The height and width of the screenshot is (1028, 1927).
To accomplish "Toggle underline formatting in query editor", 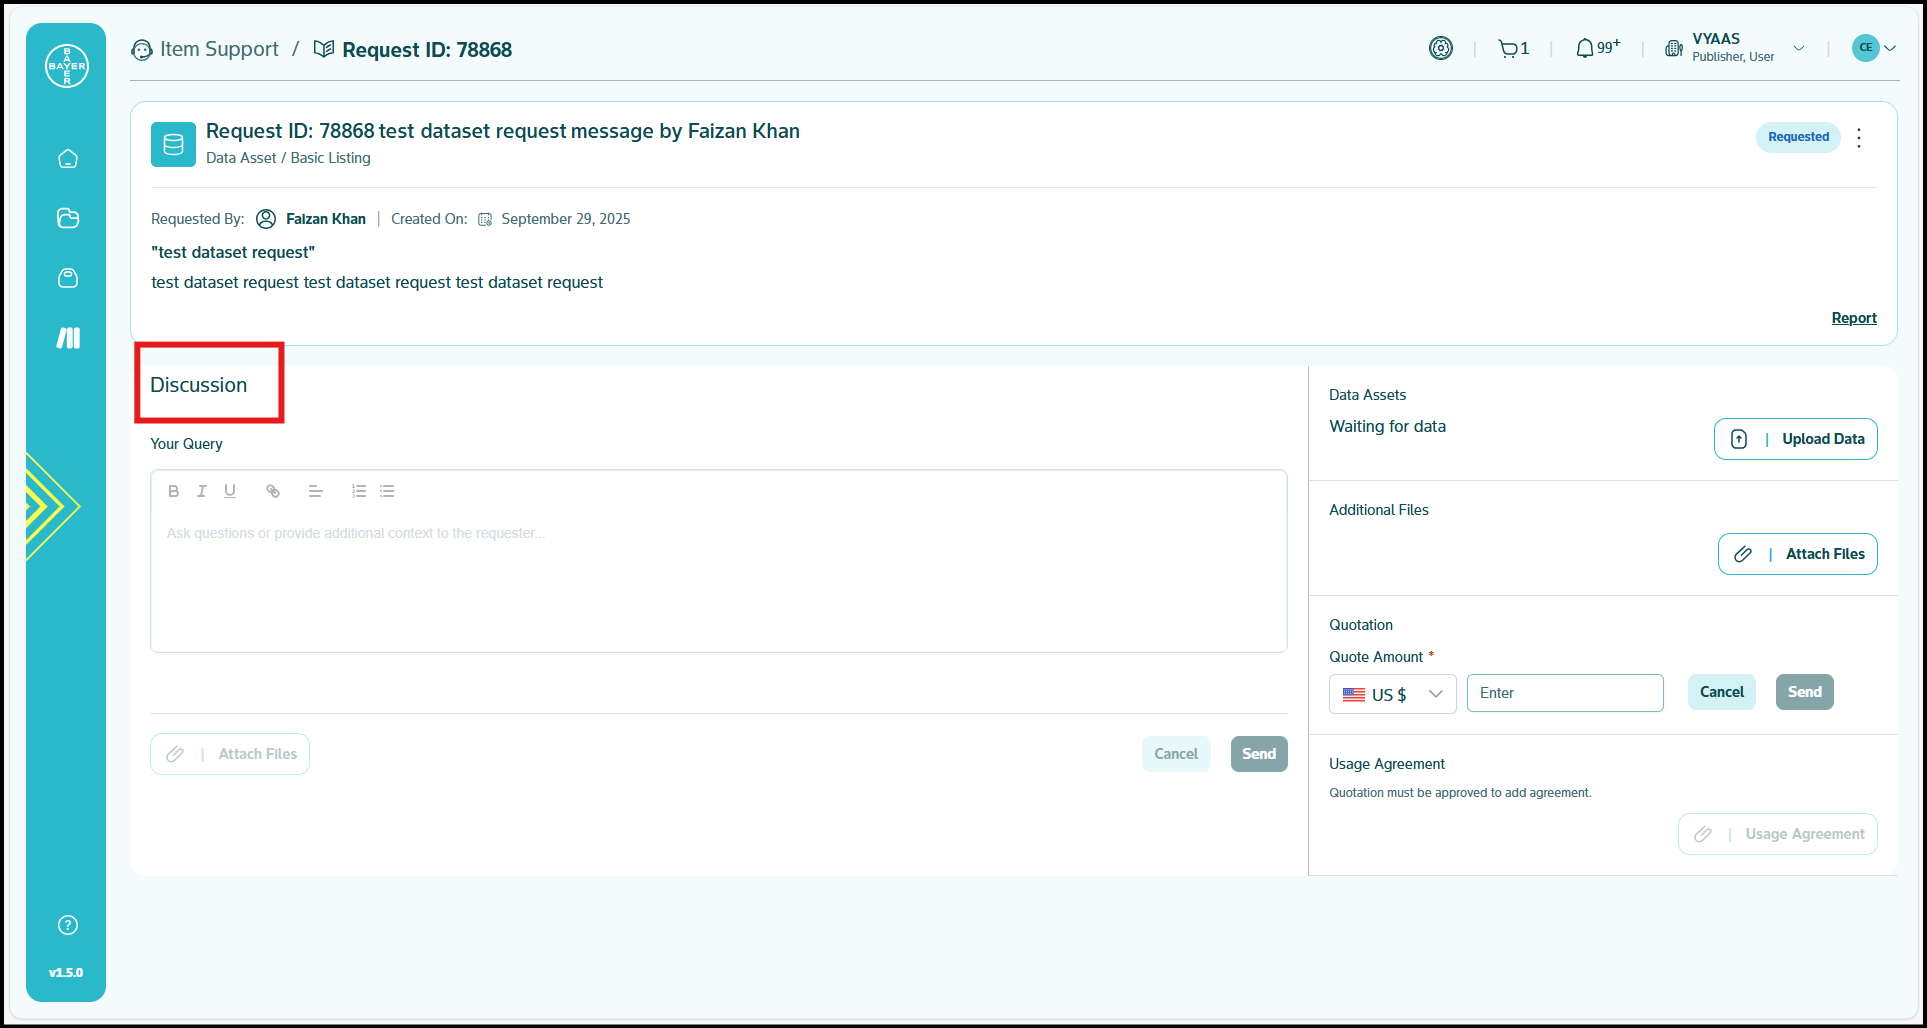I will pos(230,491).
